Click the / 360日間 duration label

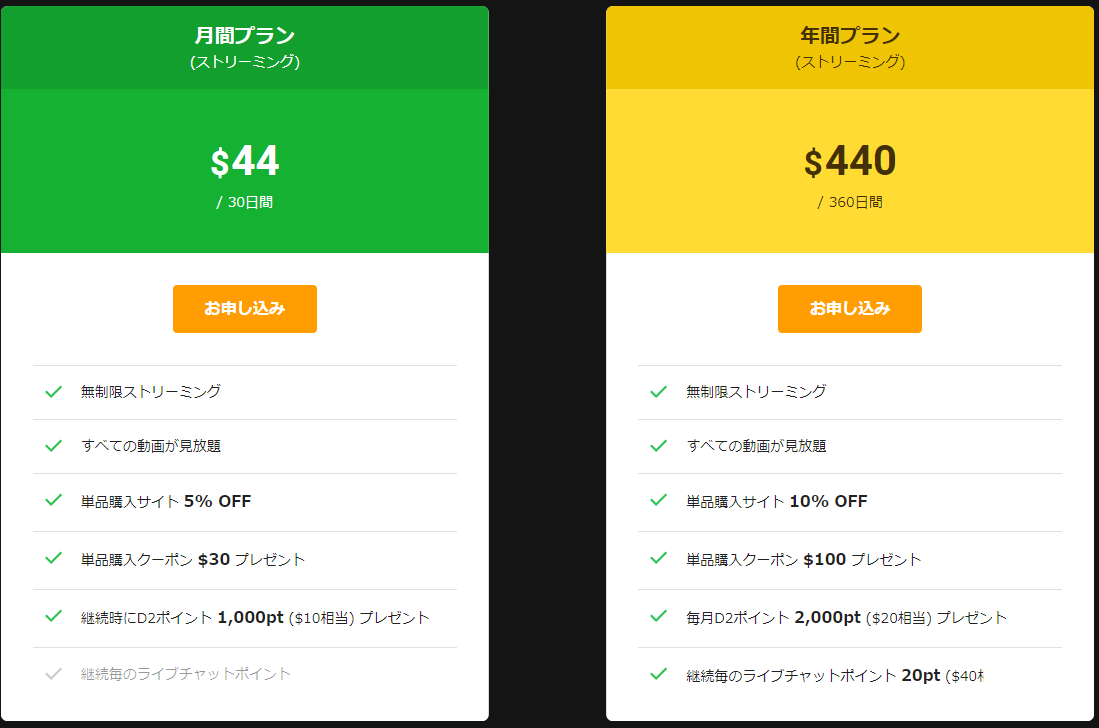tap(849, 202)
